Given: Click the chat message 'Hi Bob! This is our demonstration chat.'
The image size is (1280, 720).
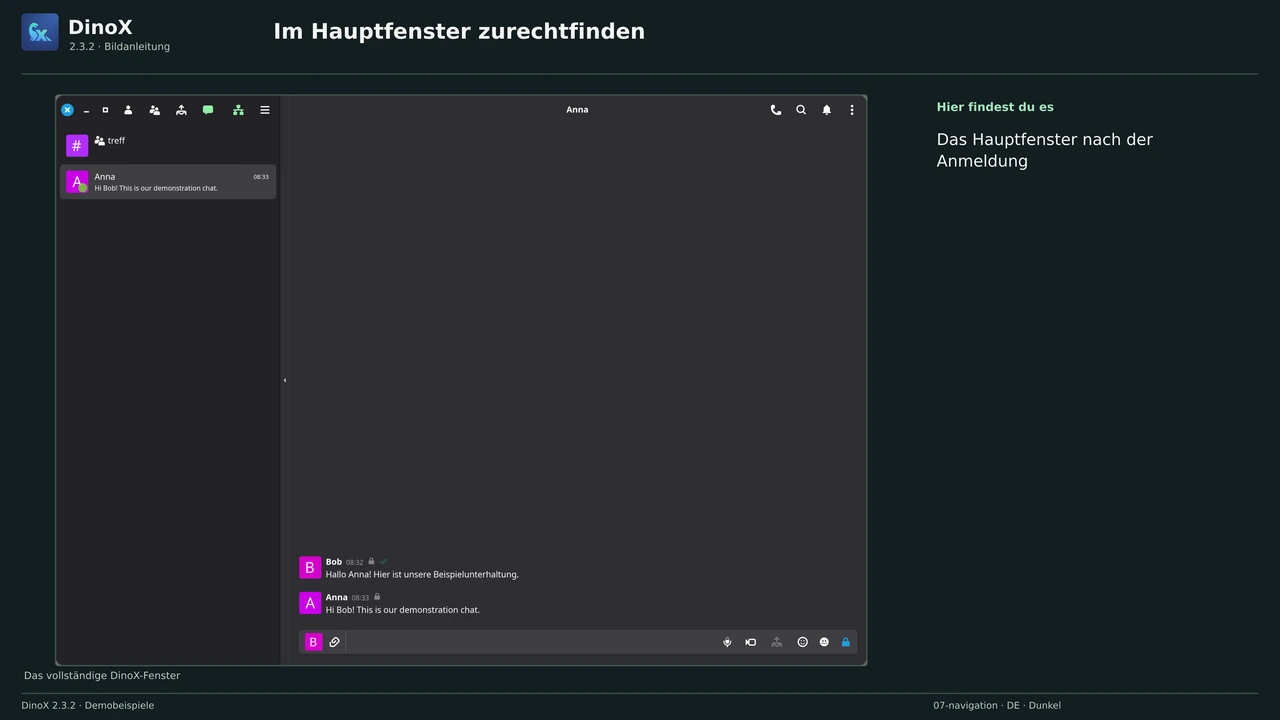Looking at the screenshot, I should (x=403, y=610).
